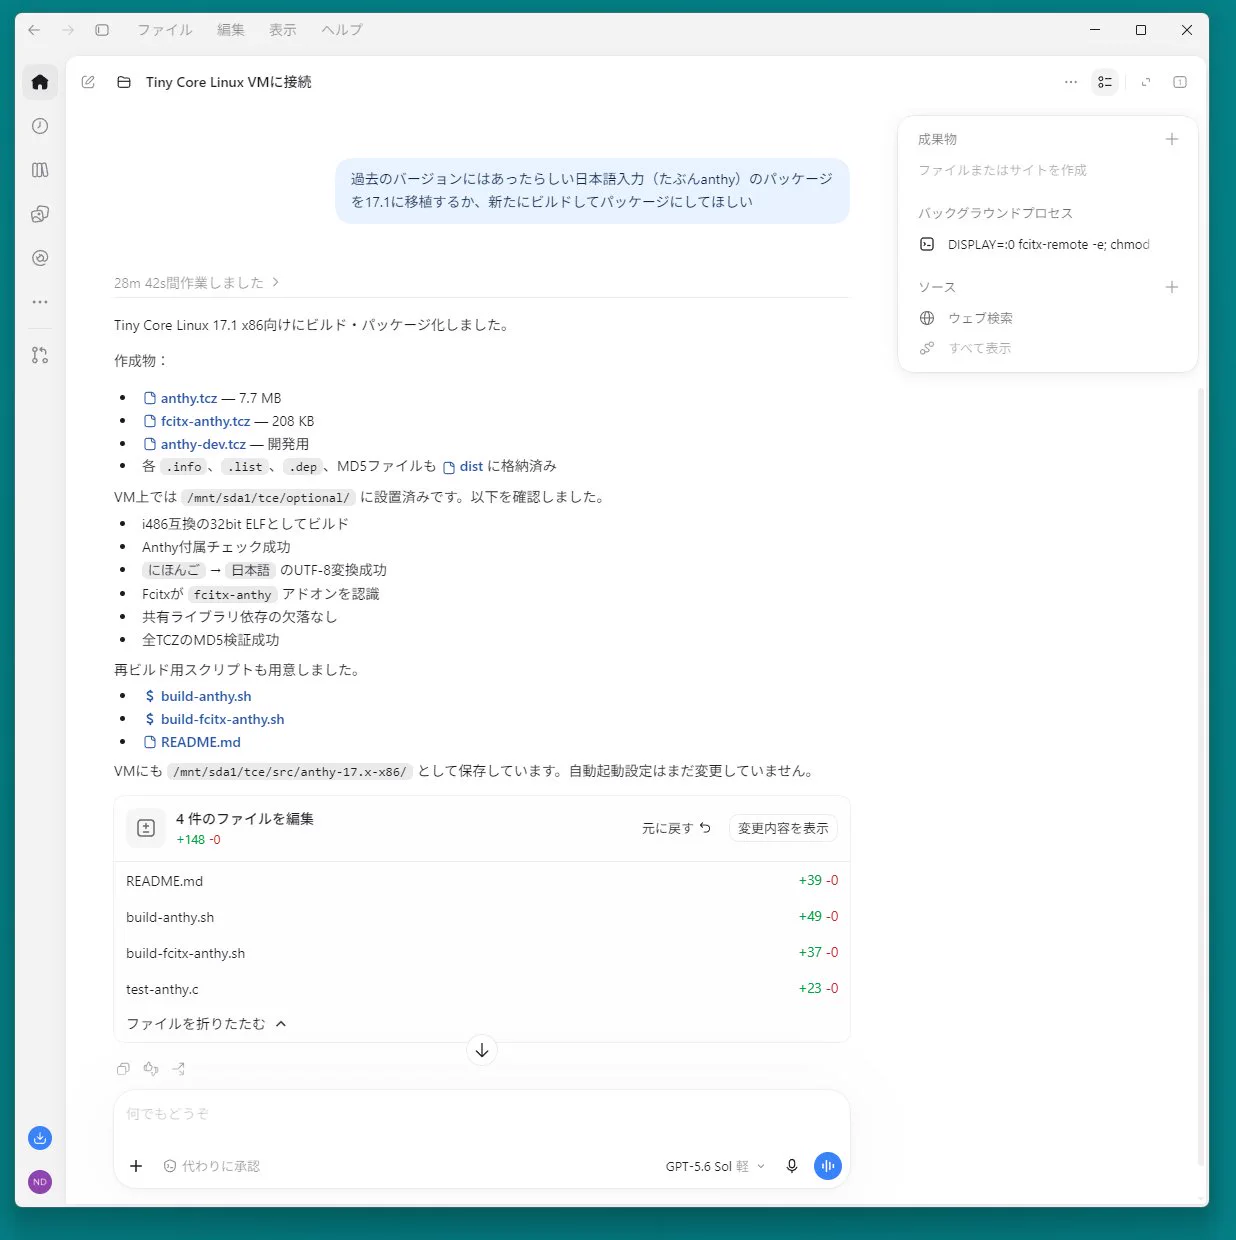Click 元に戻す to revert changes

click(x=677, y=828)
